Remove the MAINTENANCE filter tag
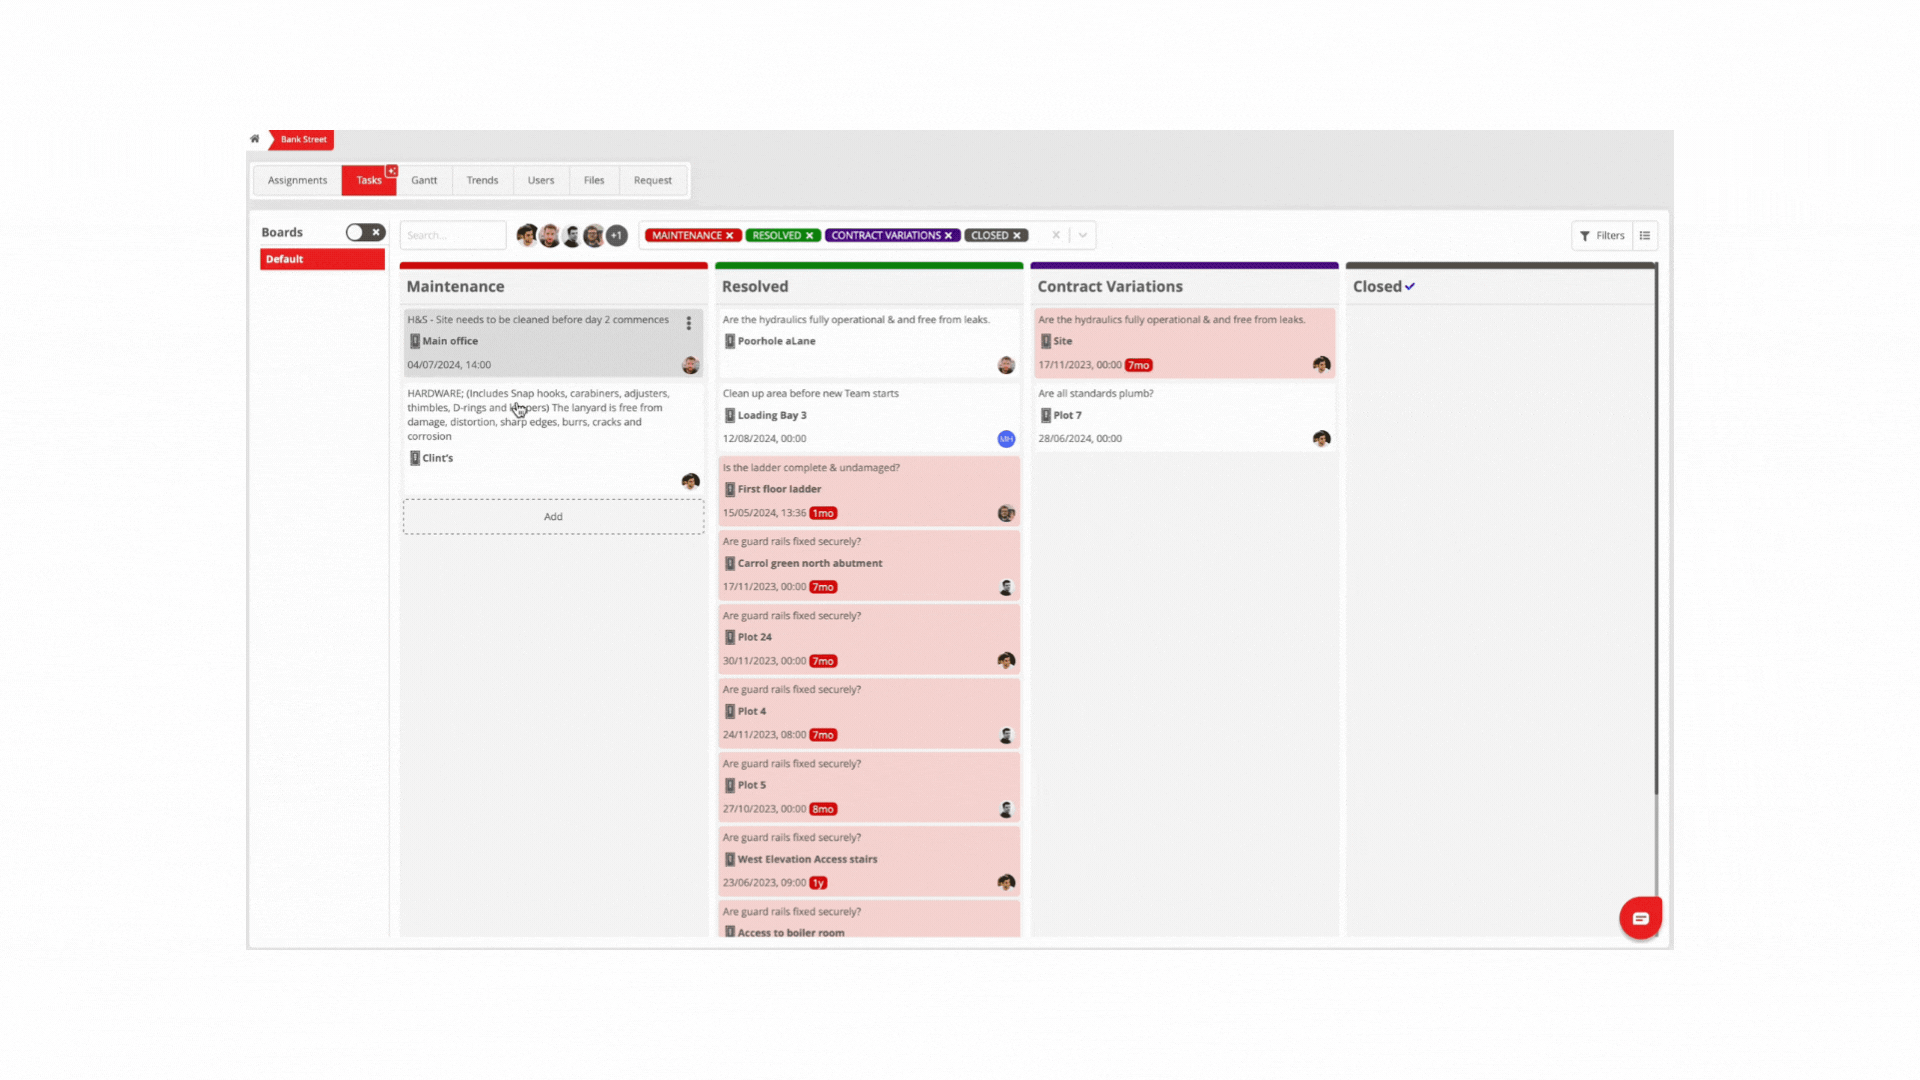The image size is (1920, 1080). (x=730, y=236)
